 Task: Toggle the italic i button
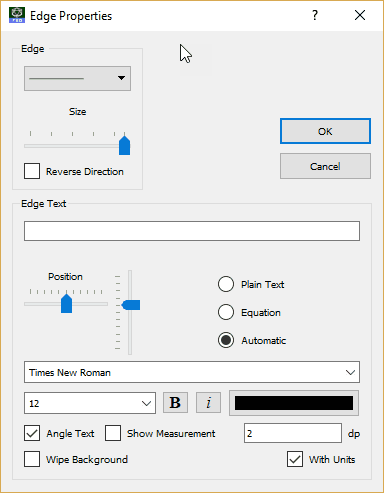208,403
